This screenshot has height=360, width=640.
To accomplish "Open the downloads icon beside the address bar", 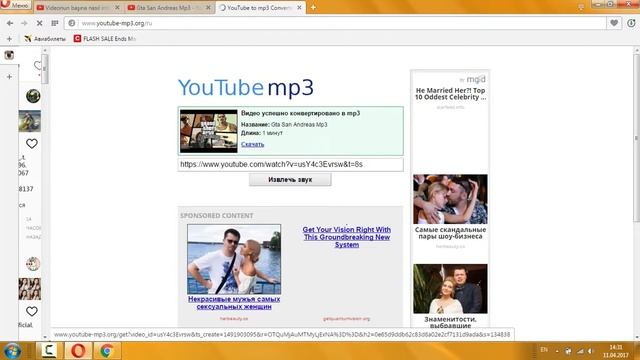I will [x=631, y=23].
